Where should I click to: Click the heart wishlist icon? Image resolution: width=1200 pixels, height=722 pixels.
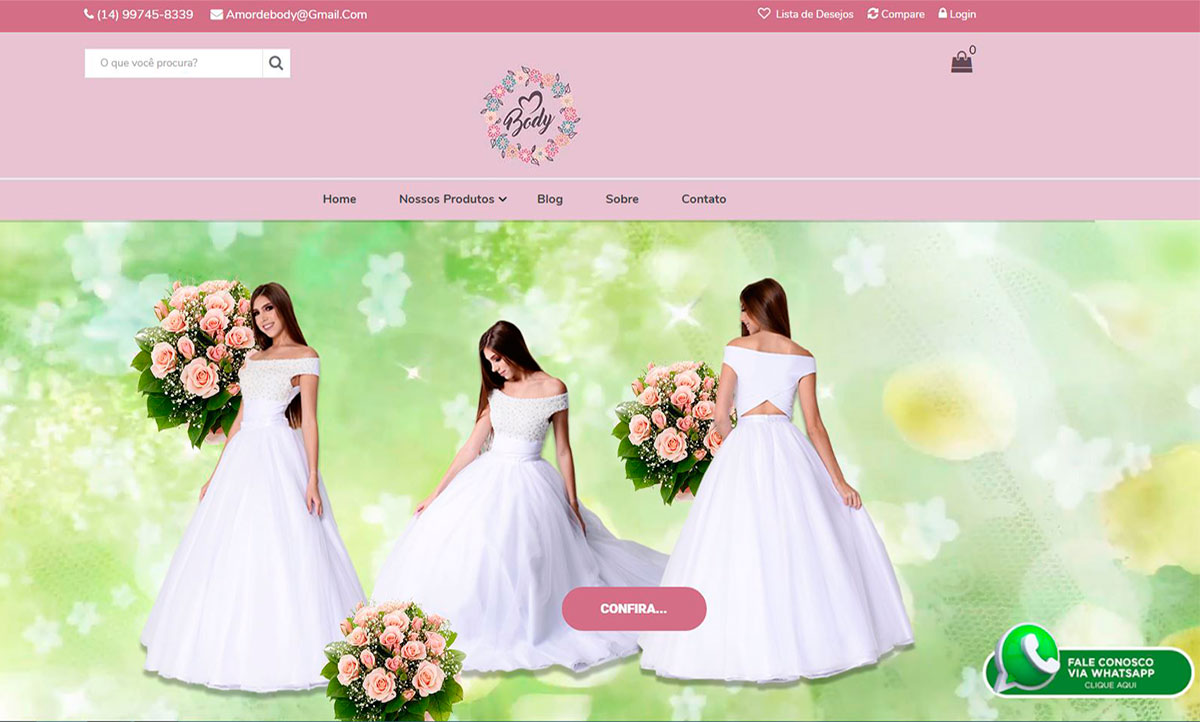tap(764, 14)
